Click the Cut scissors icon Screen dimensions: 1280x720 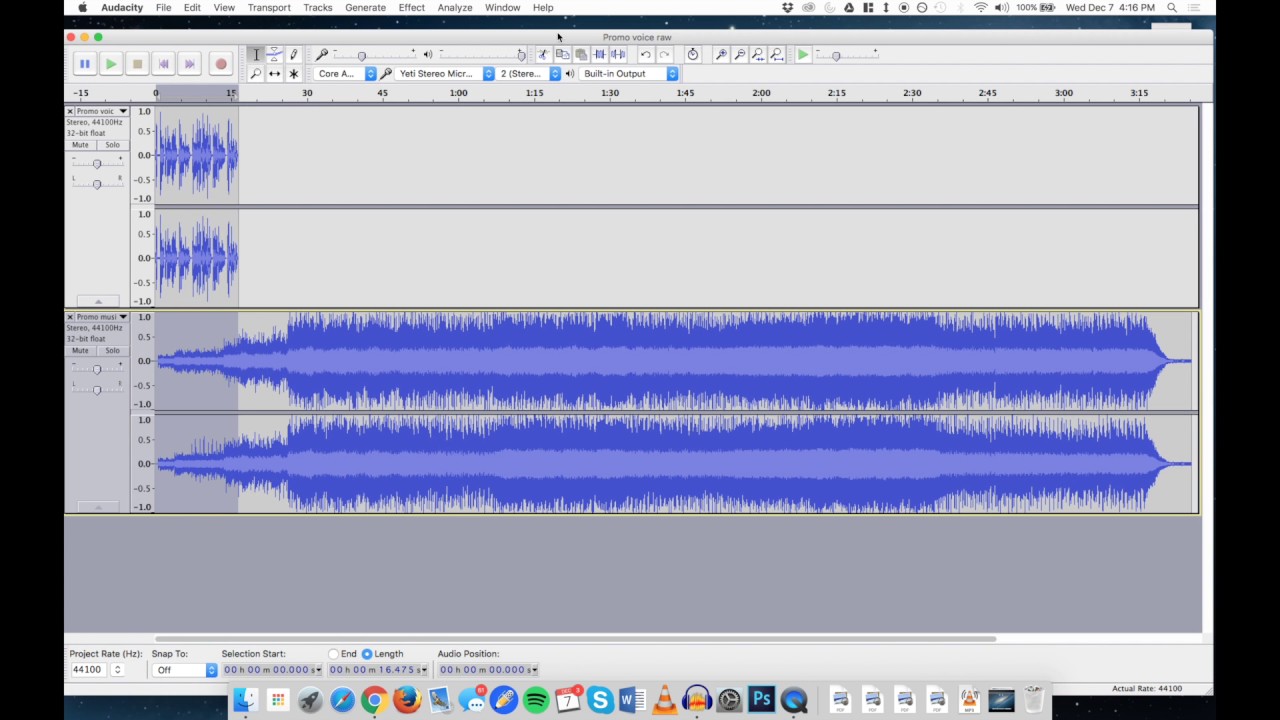click(543, 54)
